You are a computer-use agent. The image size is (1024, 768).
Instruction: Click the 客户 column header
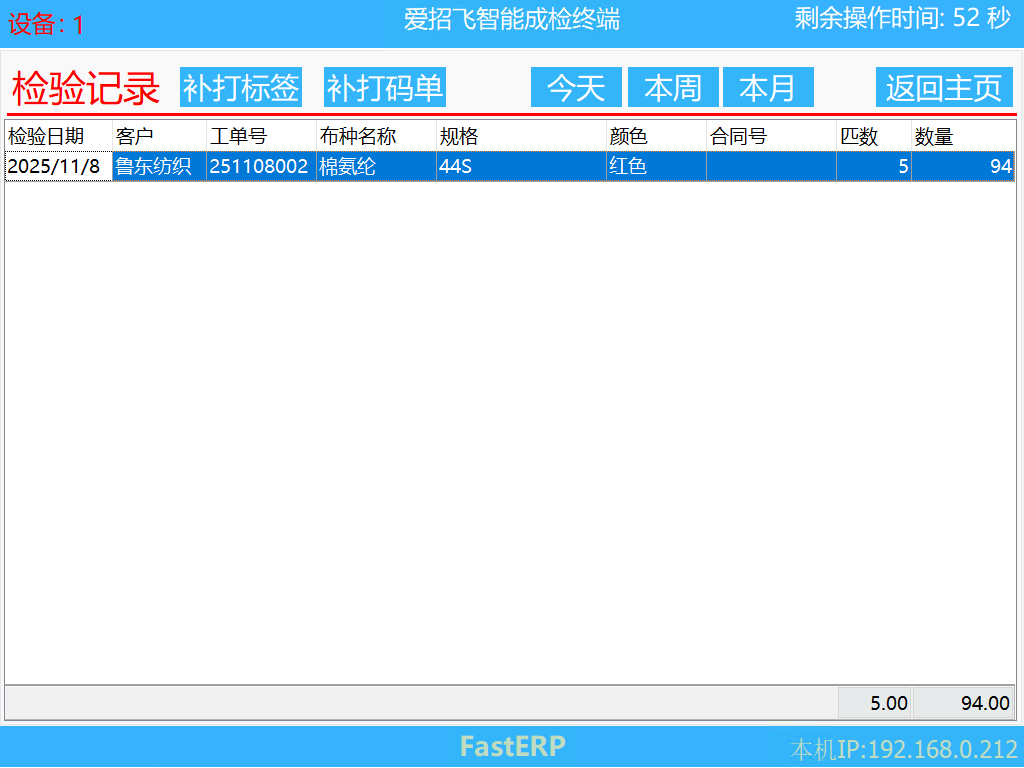click(159, 136)
